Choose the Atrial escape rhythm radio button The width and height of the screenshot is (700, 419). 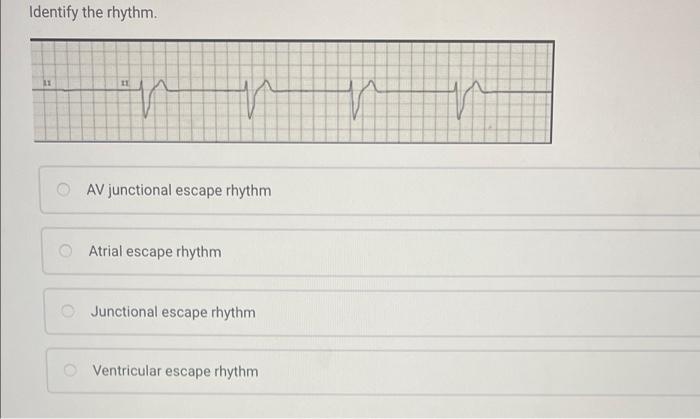[x=65, y=251]
